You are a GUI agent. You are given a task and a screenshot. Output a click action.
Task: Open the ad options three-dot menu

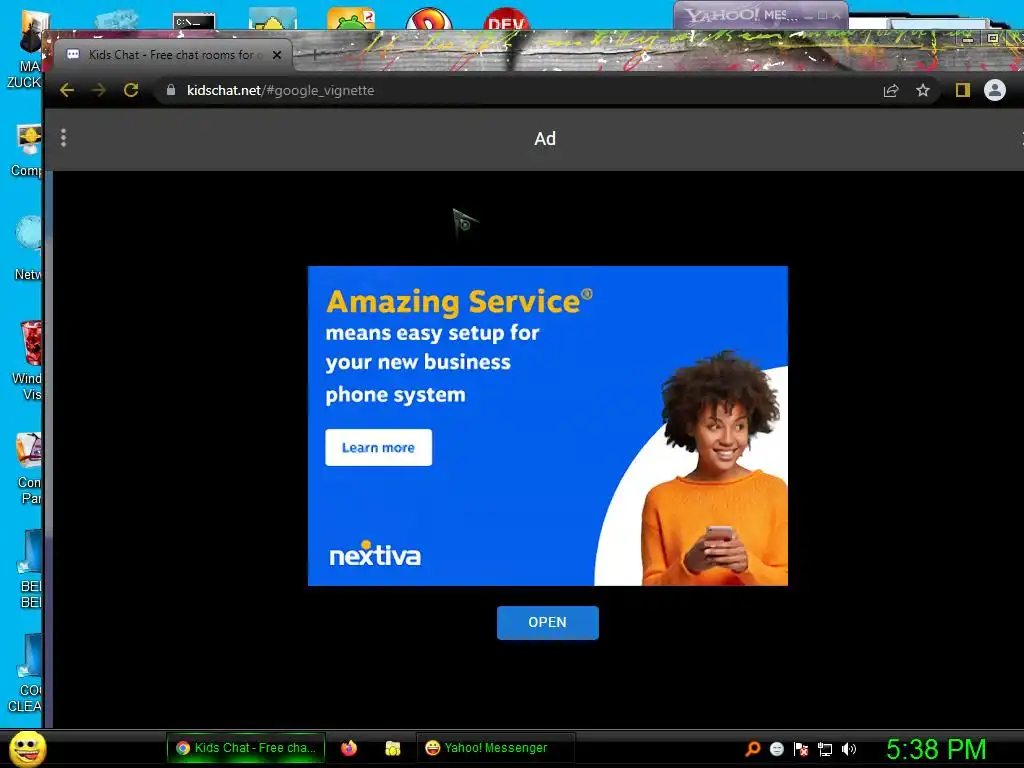click(x=63, y=138)
